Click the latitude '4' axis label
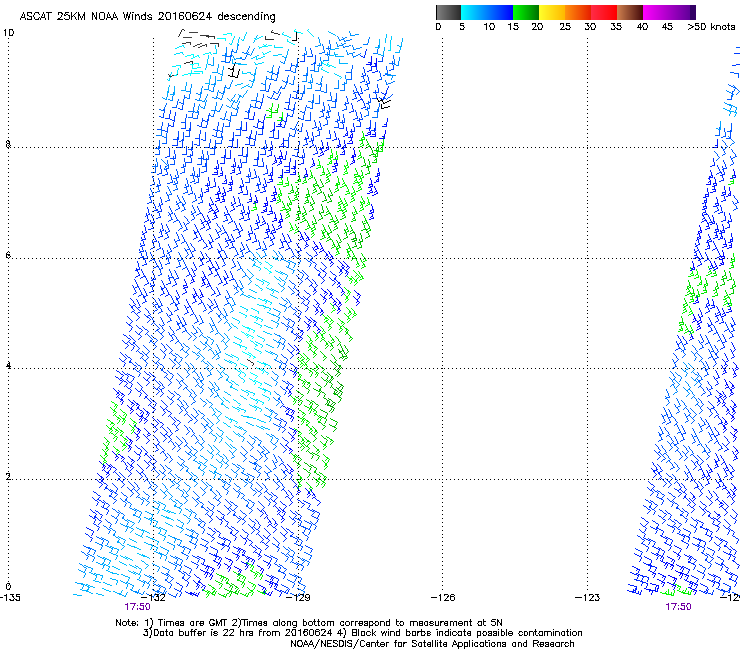The image size is (740, 650). (x=8, y=366)
